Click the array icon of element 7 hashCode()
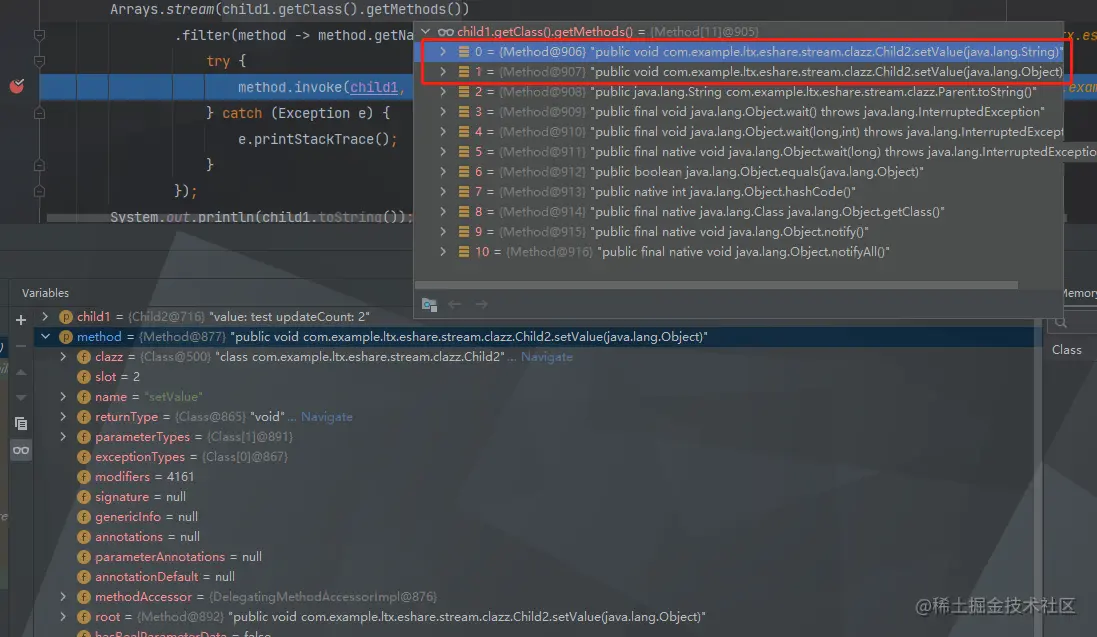The height and width of the screenshot is (637, 1097). click(464, 191)
